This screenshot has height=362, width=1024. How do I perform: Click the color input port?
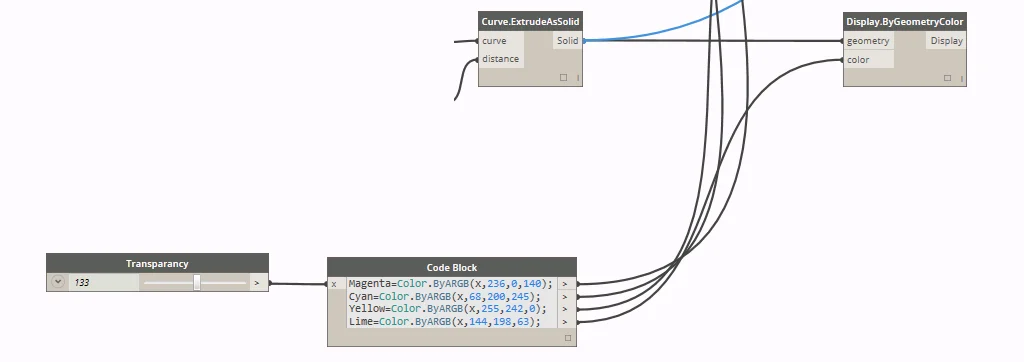869,59
